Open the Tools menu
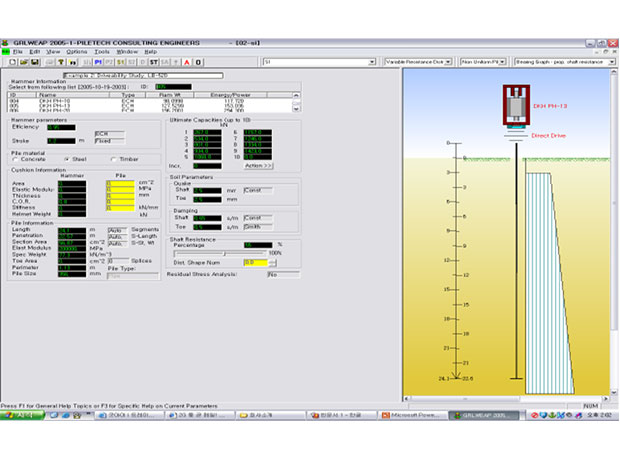This screenshot has width=620, height=458. [x=102, y=52]
